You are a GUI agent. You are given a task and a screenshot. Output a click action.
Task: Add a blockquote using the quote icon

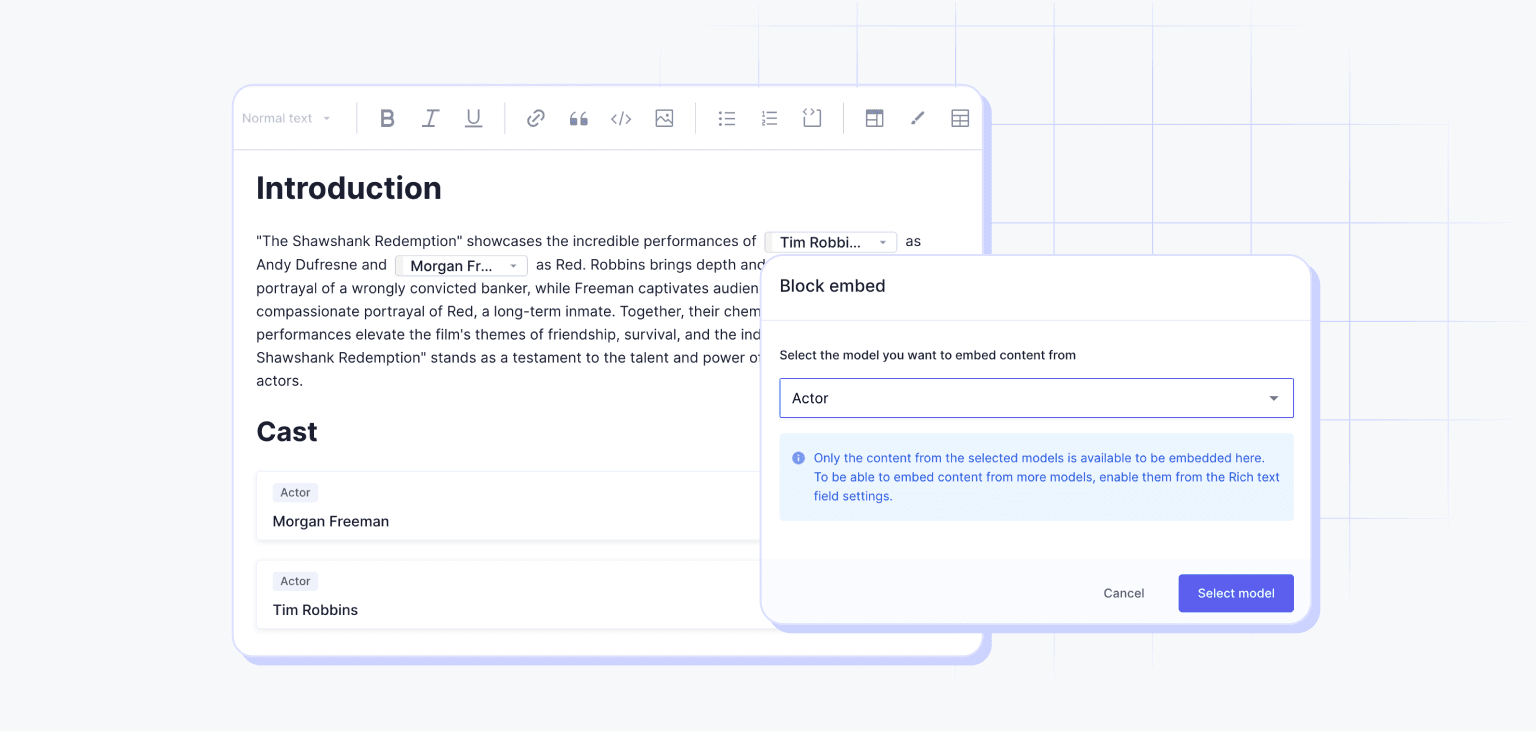[x=578, y=118]
